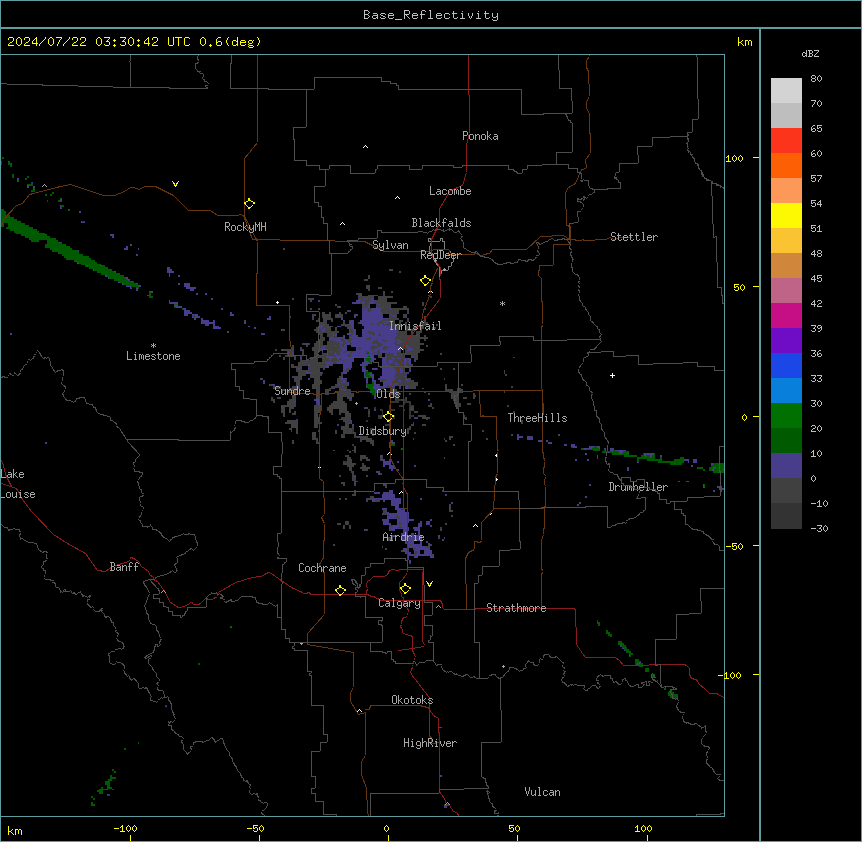Viewport: 862px width, 842px height.
Task: Click the RedDeer city label
Action: pos(440,255)
